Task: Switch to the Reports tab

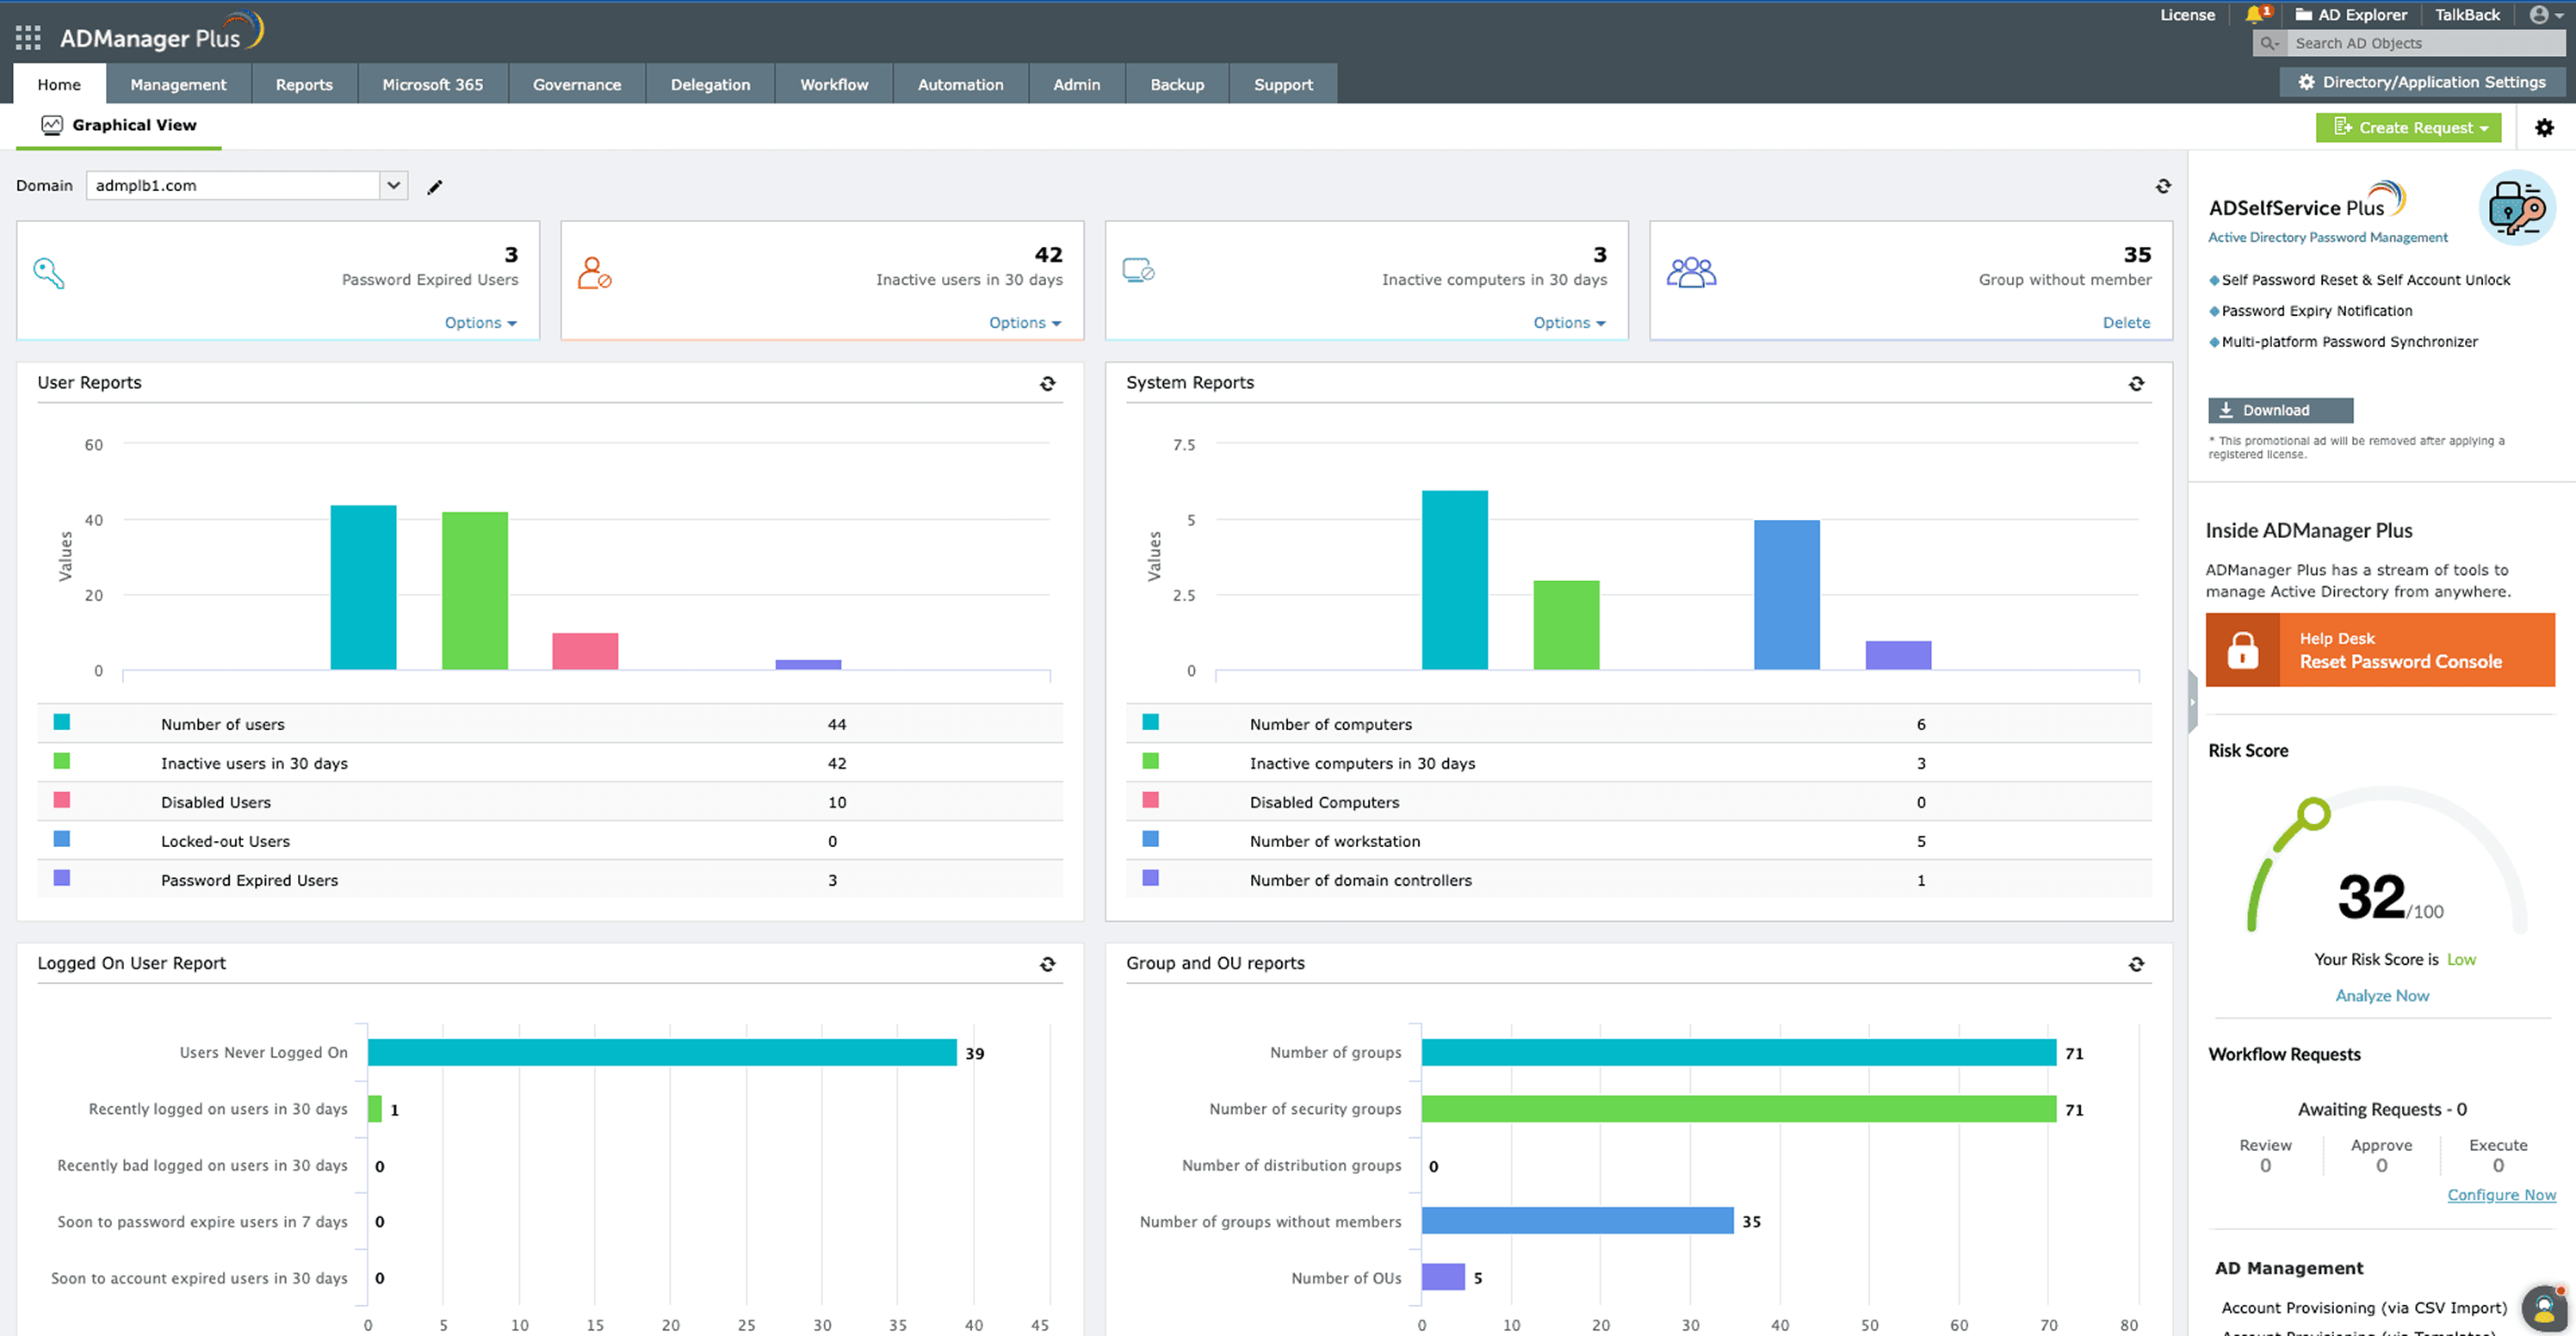Action: [303, 84]
